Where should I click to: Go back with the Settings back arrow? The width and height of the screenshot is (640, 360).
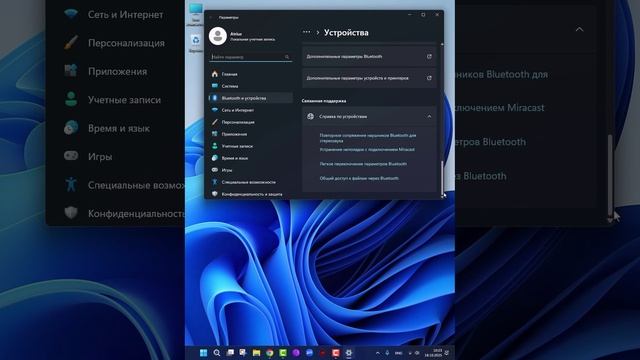pos(211,18)
